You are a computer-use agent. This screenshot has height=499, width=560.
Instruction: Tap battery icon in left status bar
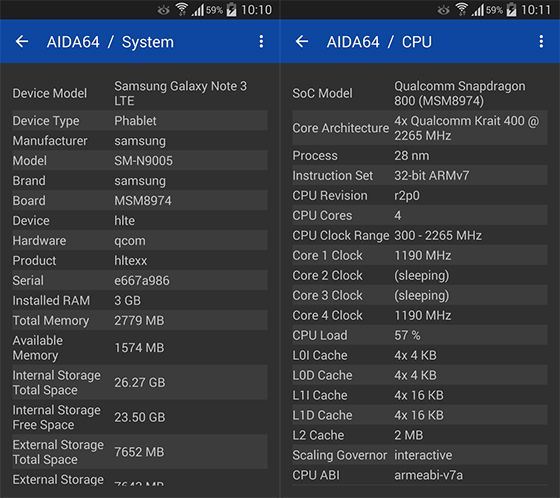[x=231, y=10]
